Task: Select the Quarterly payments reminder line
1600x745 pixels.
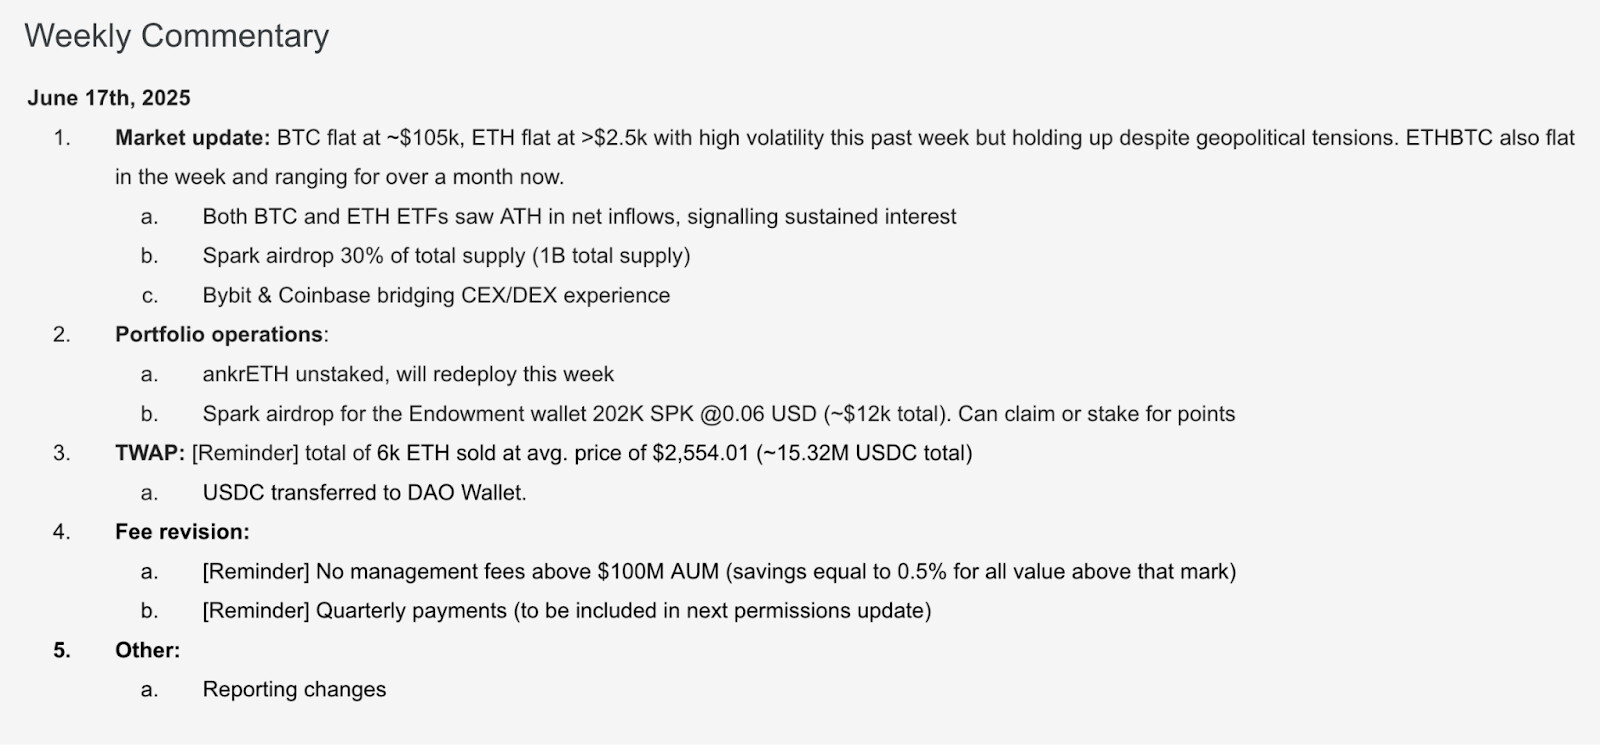Action: click(x=566, y=611)
